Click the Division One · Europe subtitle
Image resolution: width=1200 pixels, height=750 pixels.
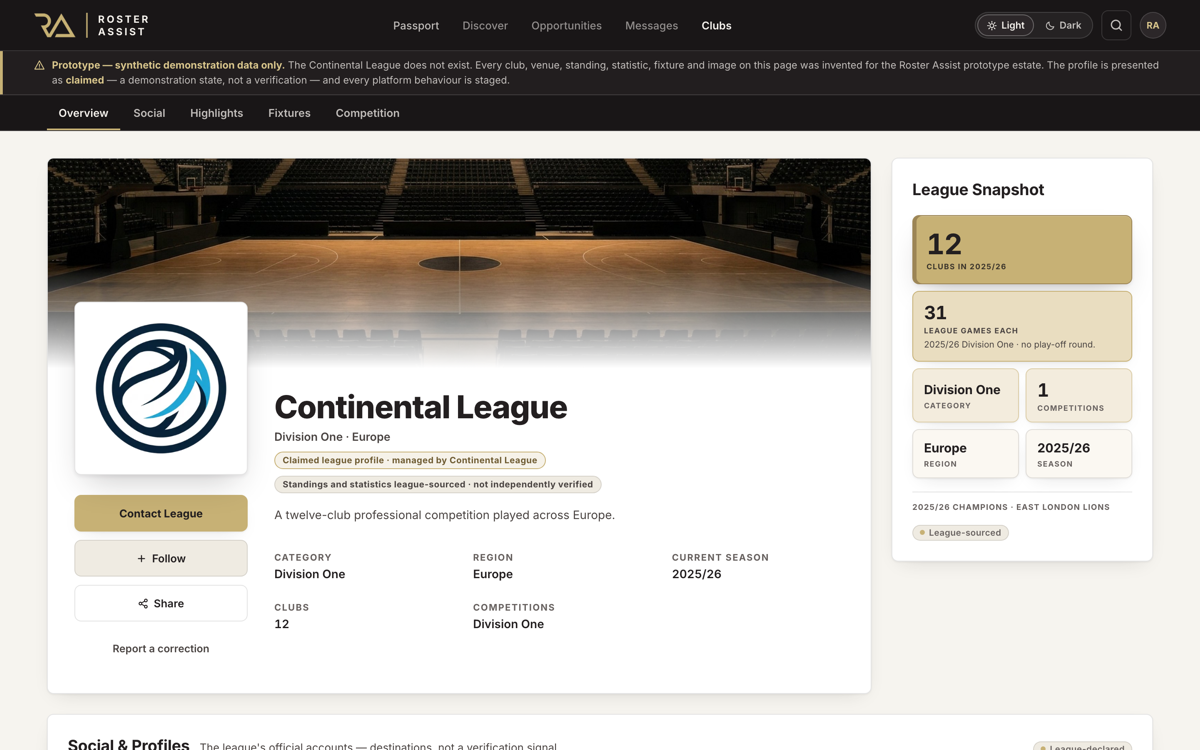click(332, 437)
